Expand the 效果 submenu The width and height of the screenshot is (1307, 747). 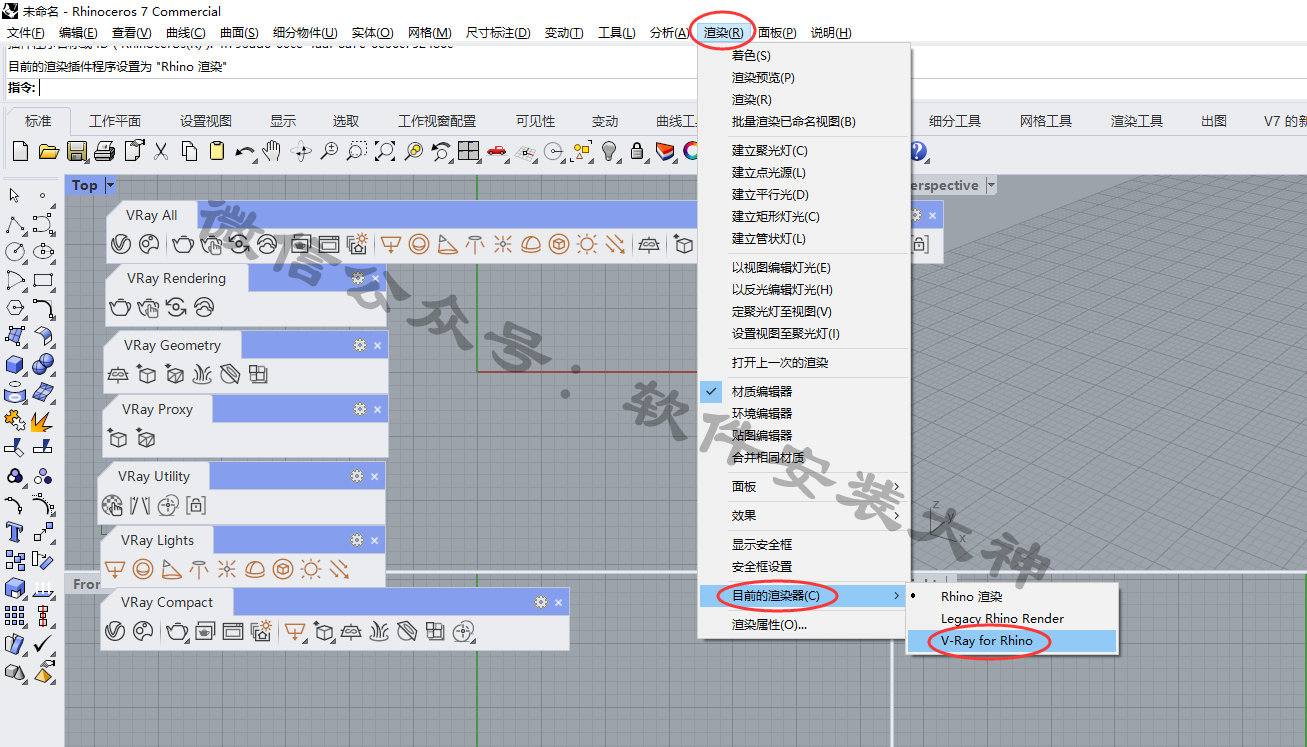803,515
